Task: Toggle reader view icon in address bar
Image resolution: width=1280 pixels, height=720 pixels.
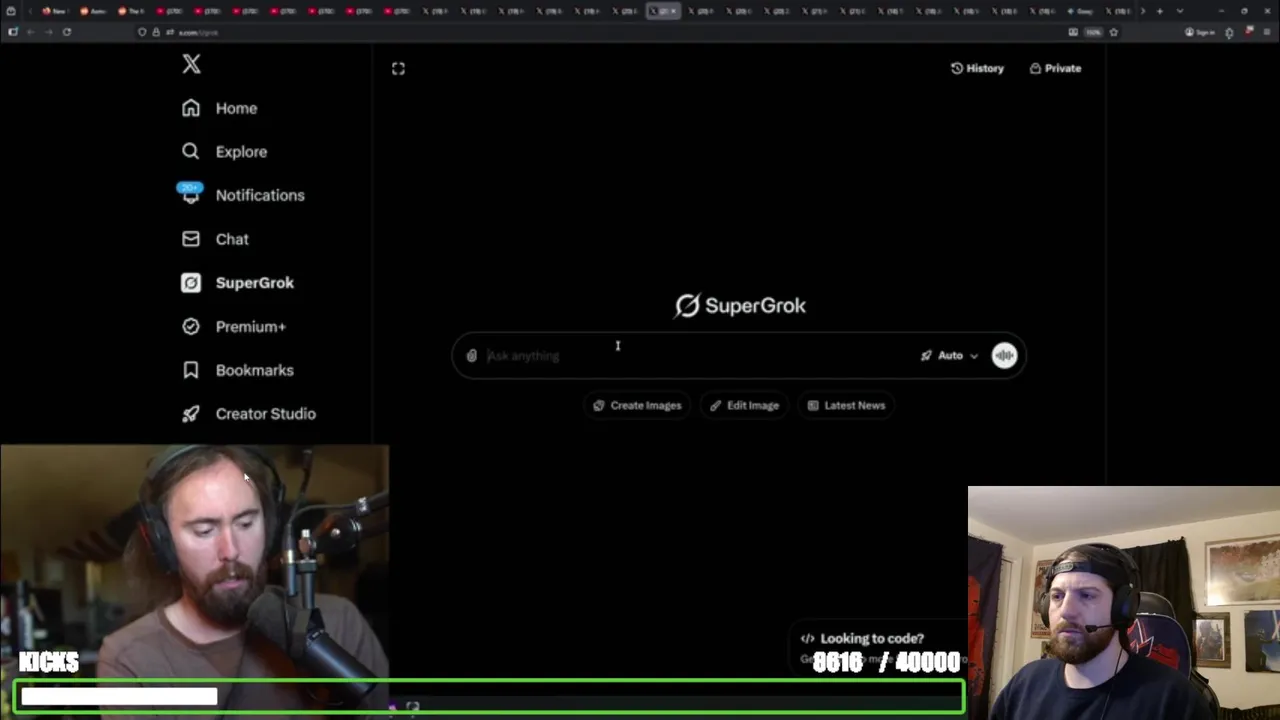Action: pos(1073,32)
